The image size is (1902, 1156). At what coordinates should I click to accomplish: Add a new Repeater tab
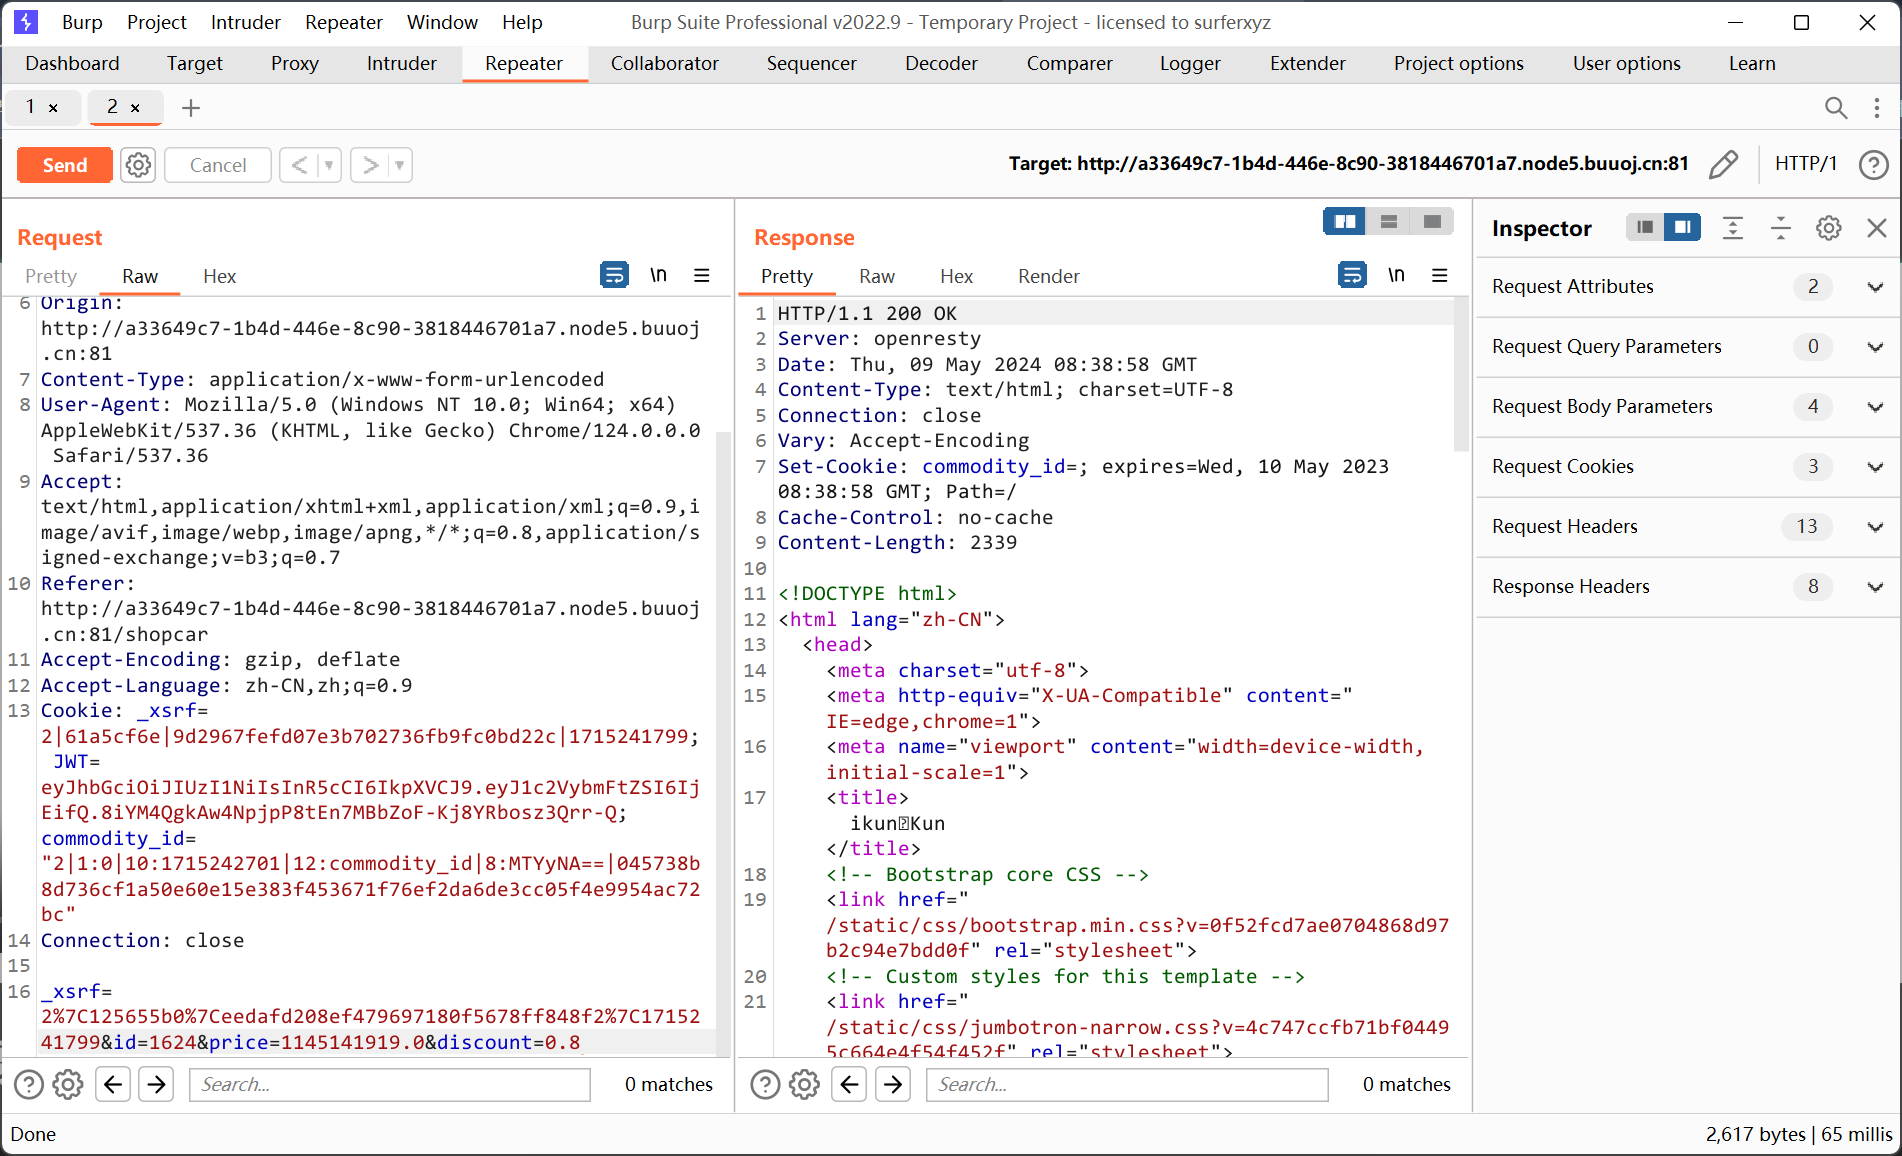(191, 107)
